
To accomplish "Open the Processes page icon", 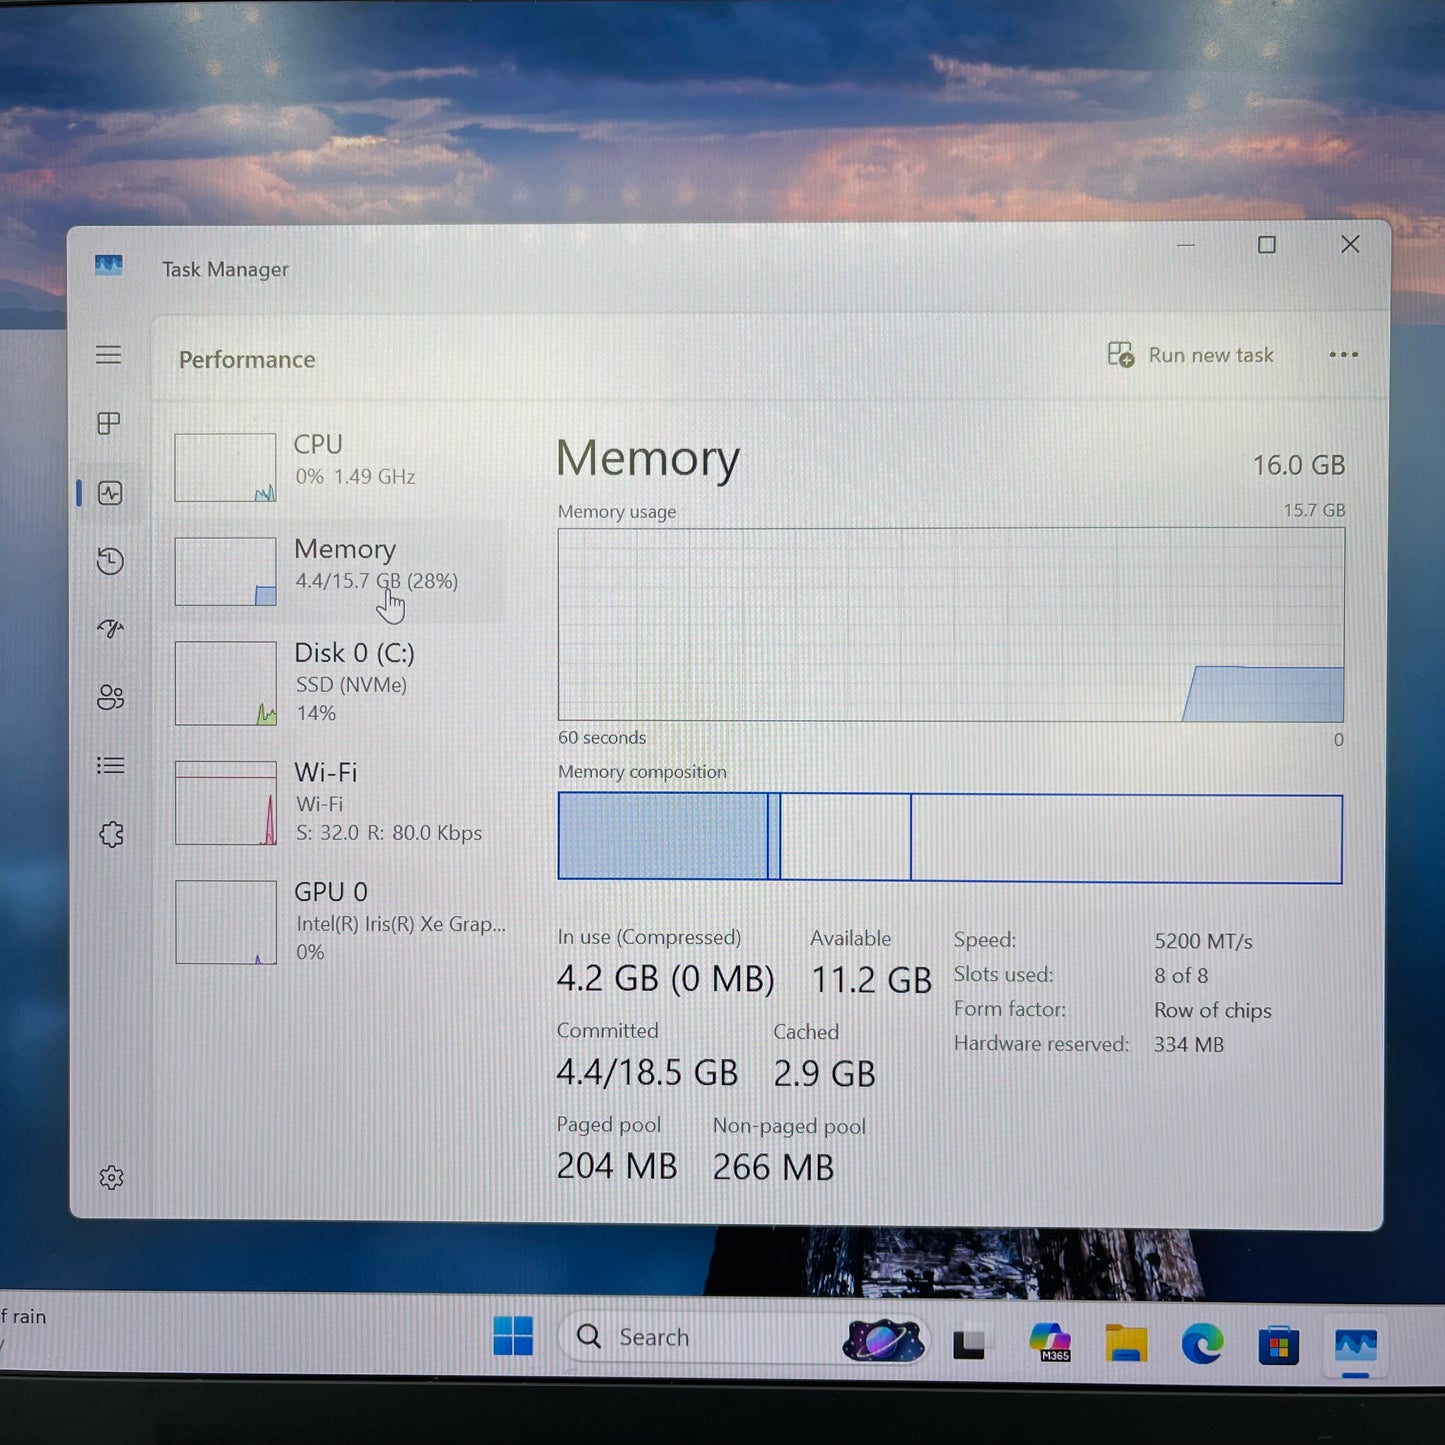I will (x=109, y=424).
